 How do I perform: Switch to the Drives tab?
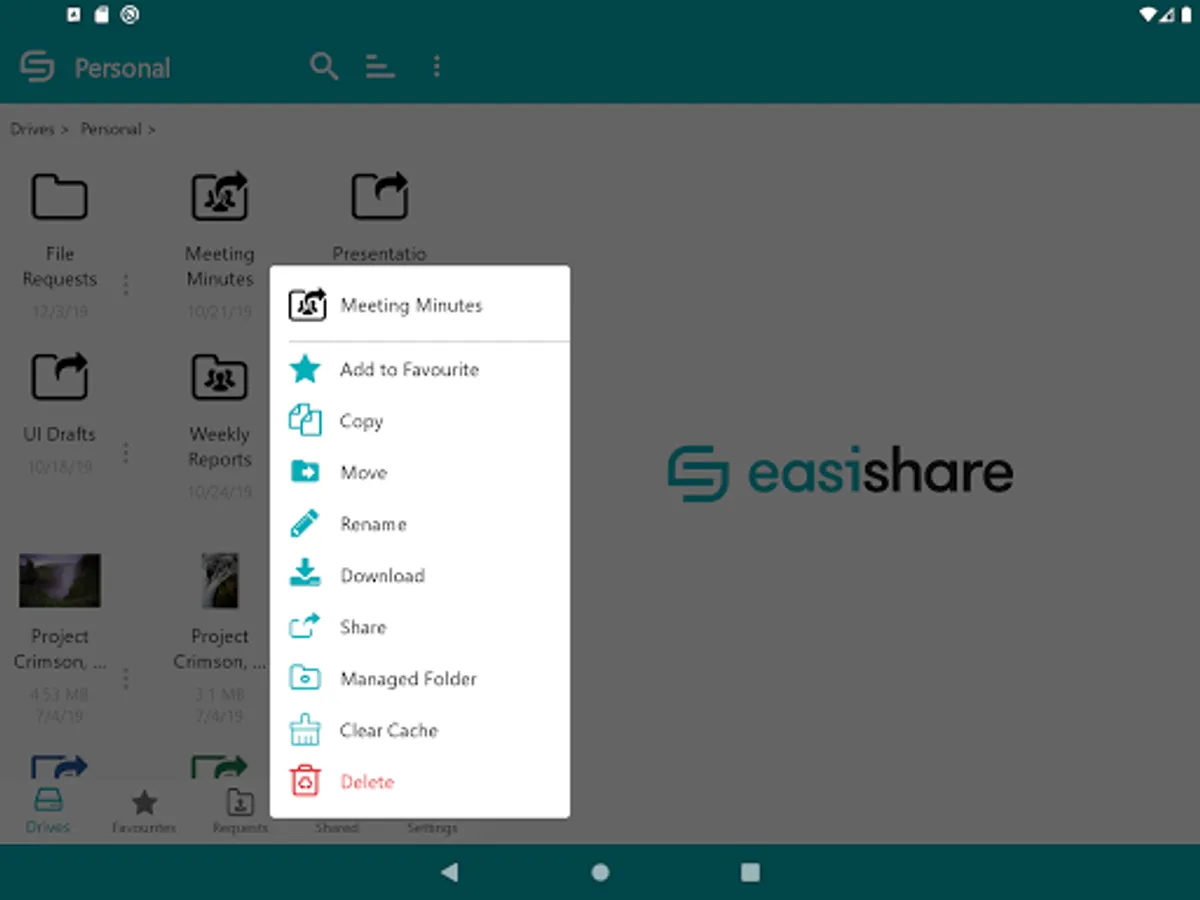(x=48, y=811)
